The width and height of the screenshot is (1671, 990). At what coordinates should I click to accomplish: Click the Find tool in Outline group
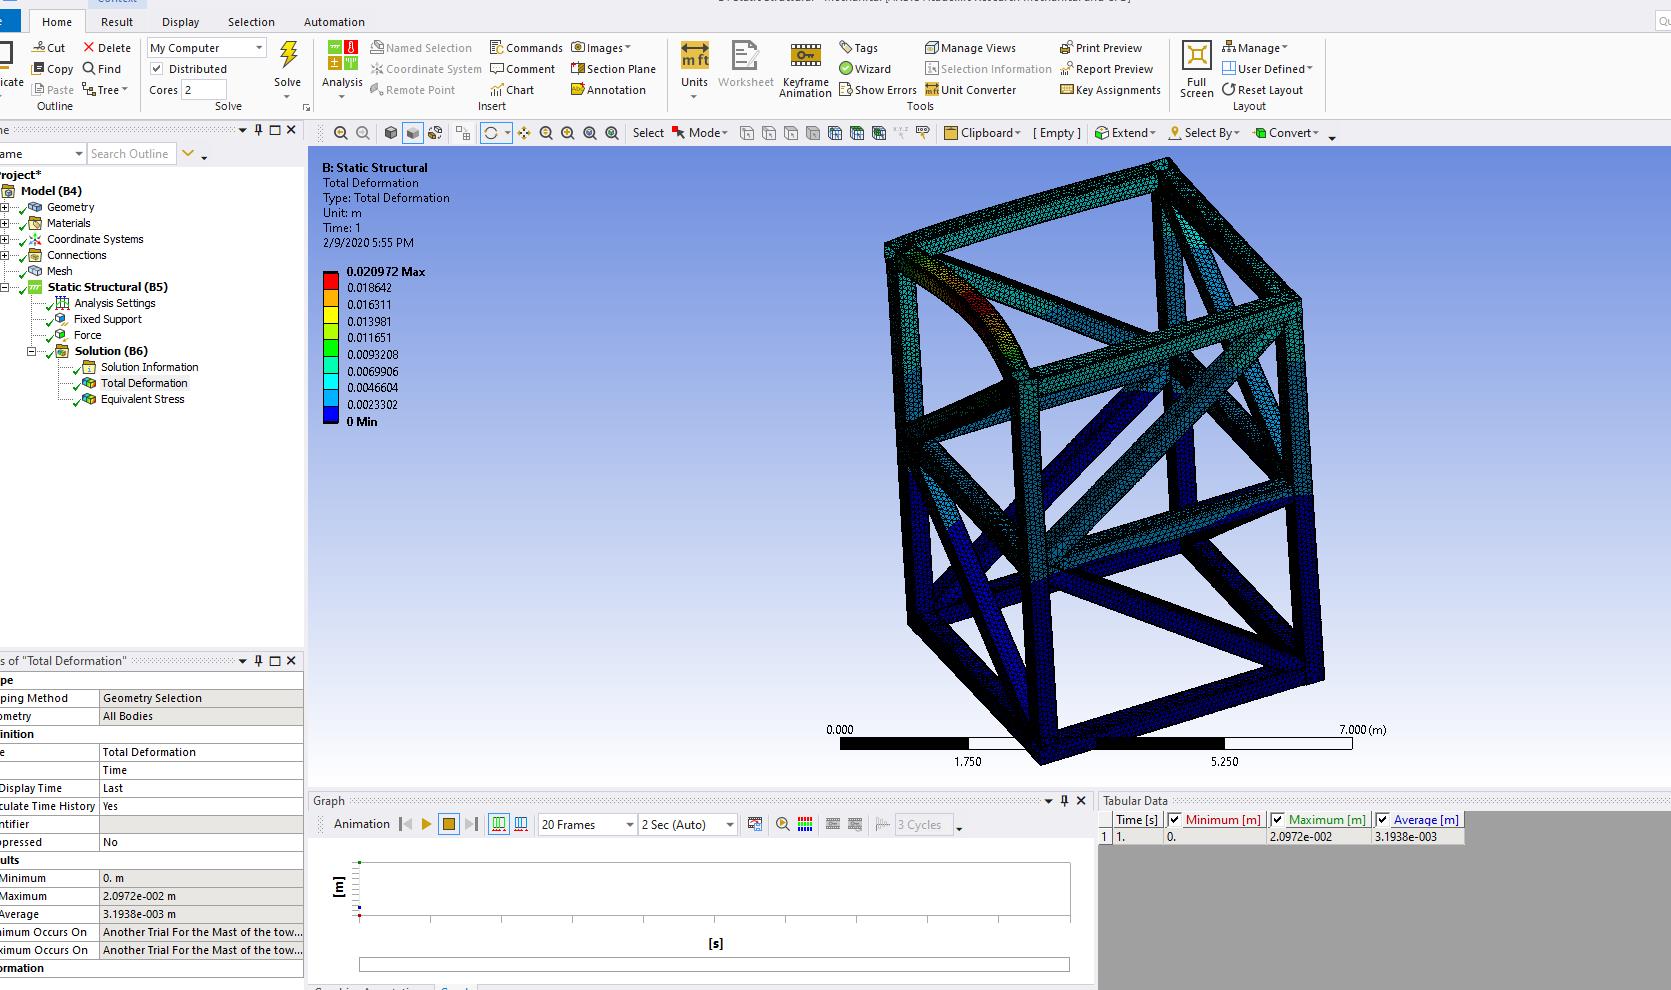[102, 69]
